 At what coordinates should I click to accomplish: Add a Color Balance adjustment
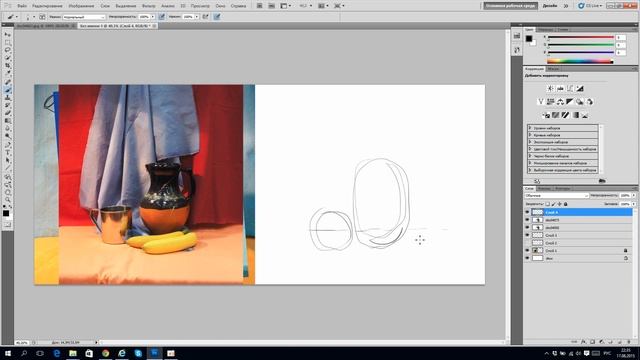(x=560, y=102)
